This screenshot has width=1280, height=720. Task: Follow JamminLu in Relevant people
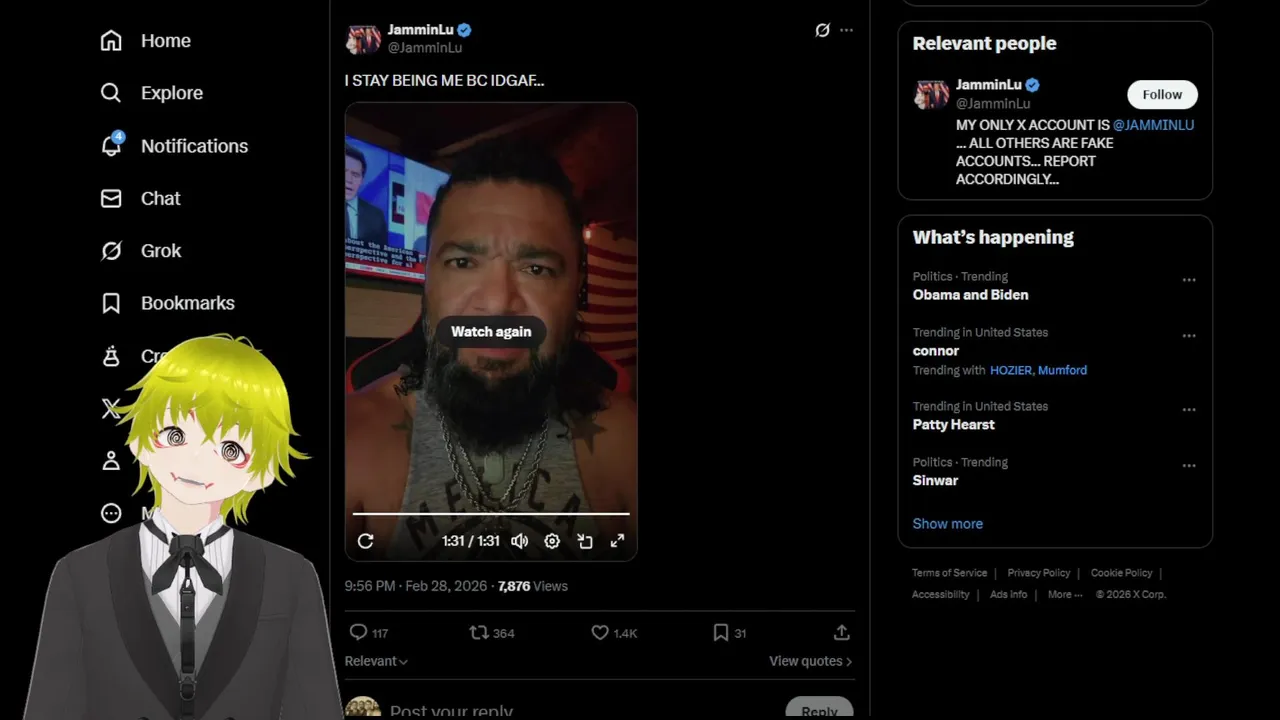[1162, 94]
